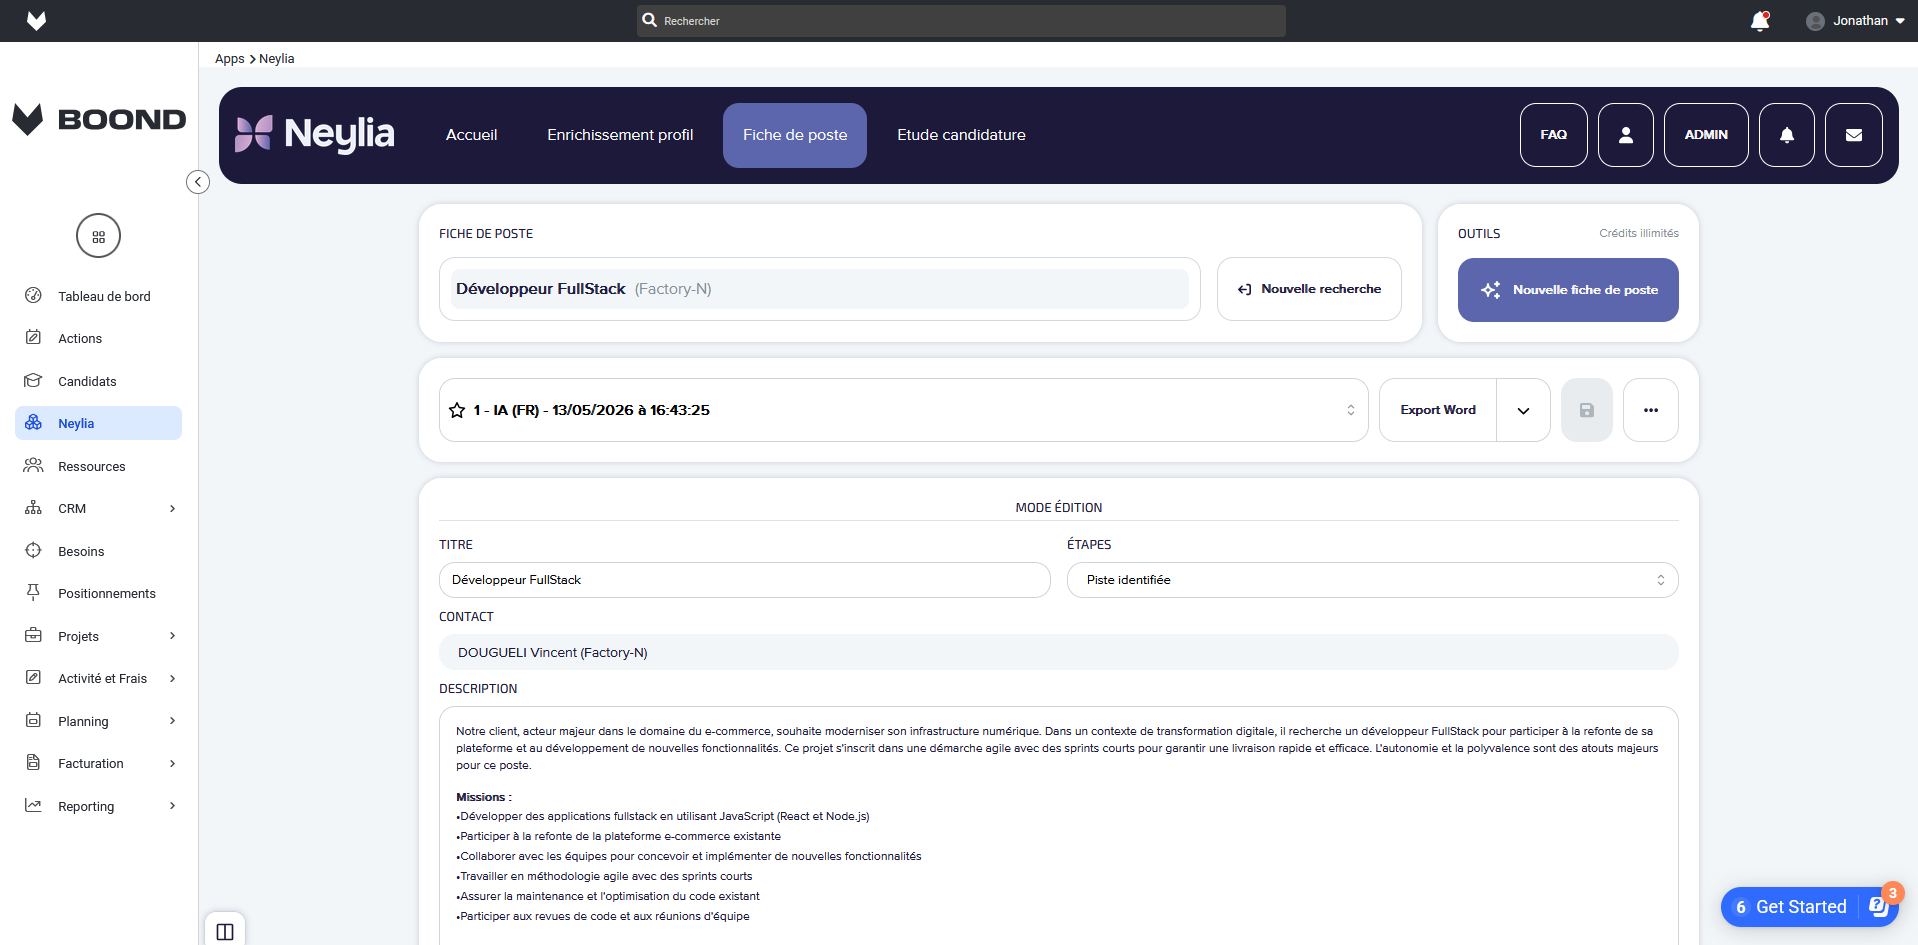The width and height of the screenshot is (1918, 945).
Task: Open the Jonathan user account menu
Action: [x=1855, y=21]
